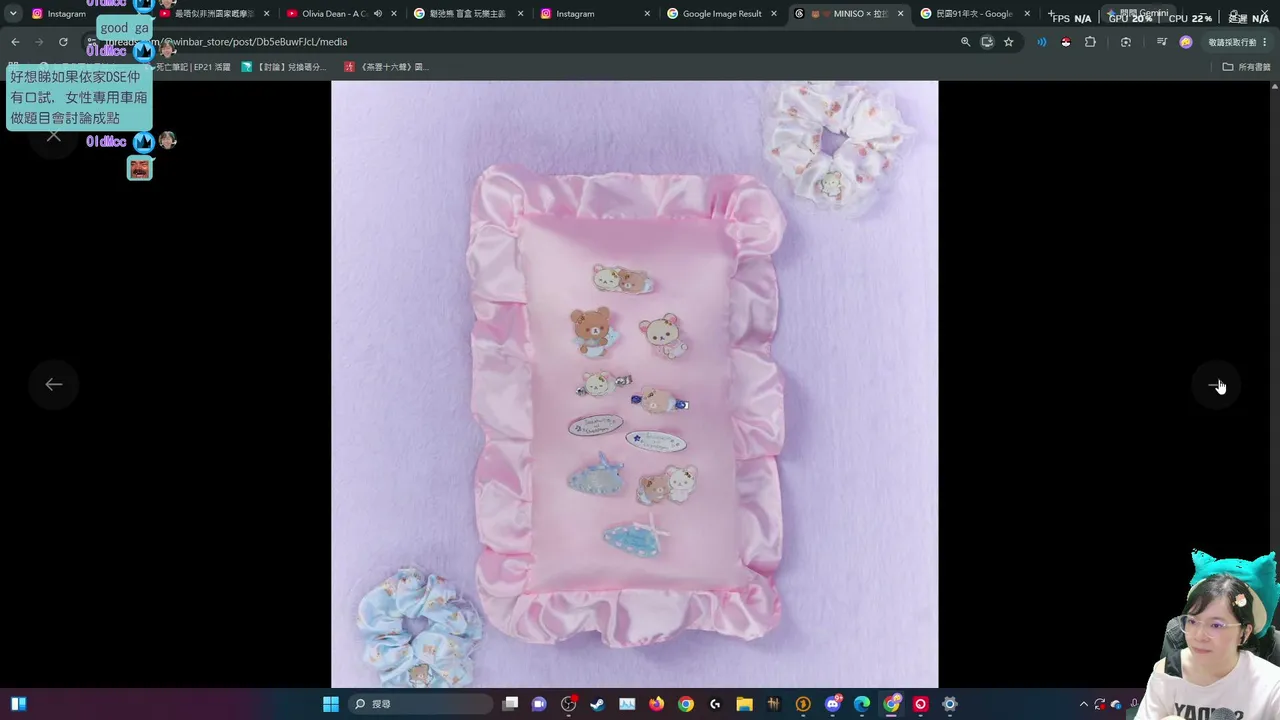Open the Pokeball extension
Image resolution: width=1280 pixels, height=720 pixels.
click(1066, 42)
